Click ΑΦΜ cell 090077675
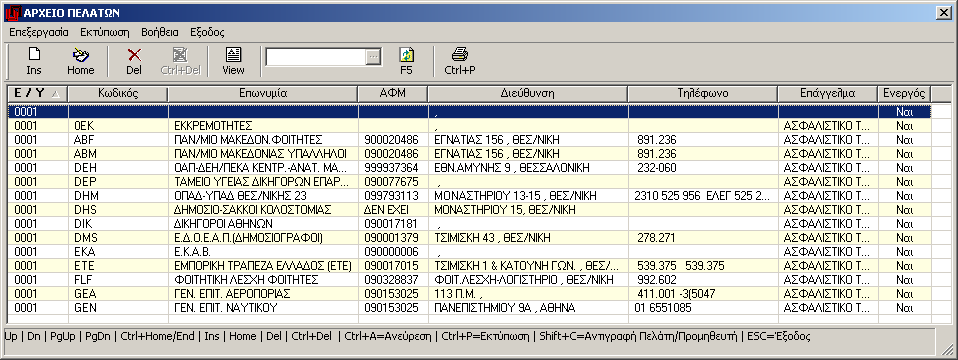The image size is (958, 360). tap(393, 182)
